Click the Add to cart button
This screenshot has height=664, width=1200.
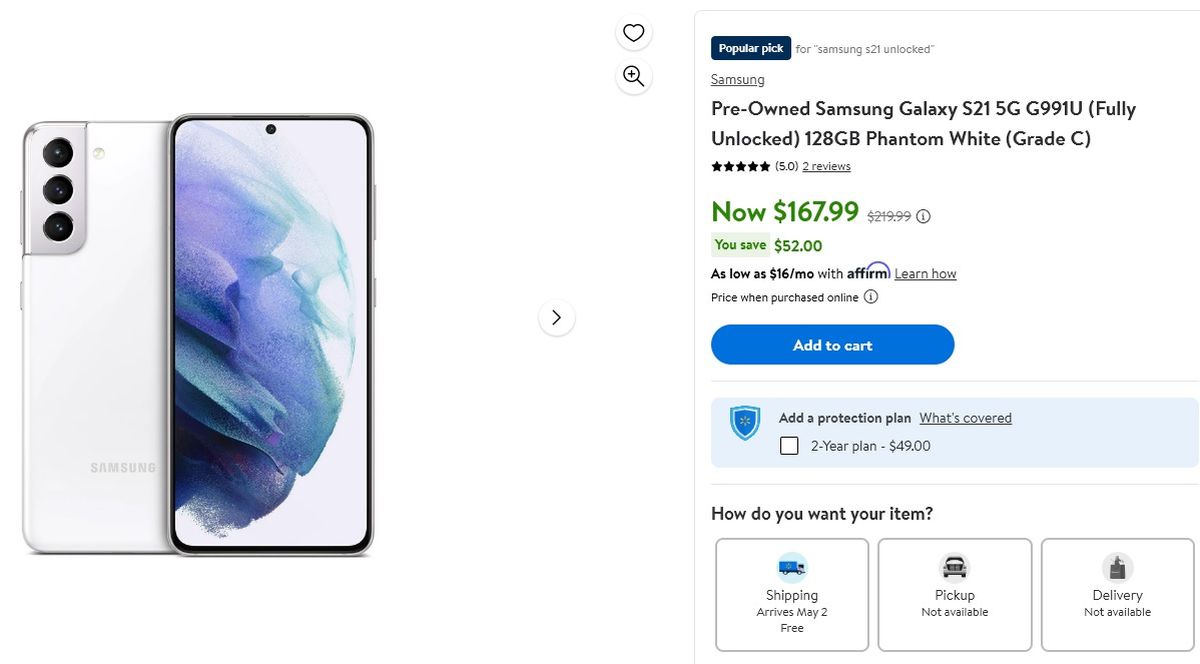tap(832, 344)
